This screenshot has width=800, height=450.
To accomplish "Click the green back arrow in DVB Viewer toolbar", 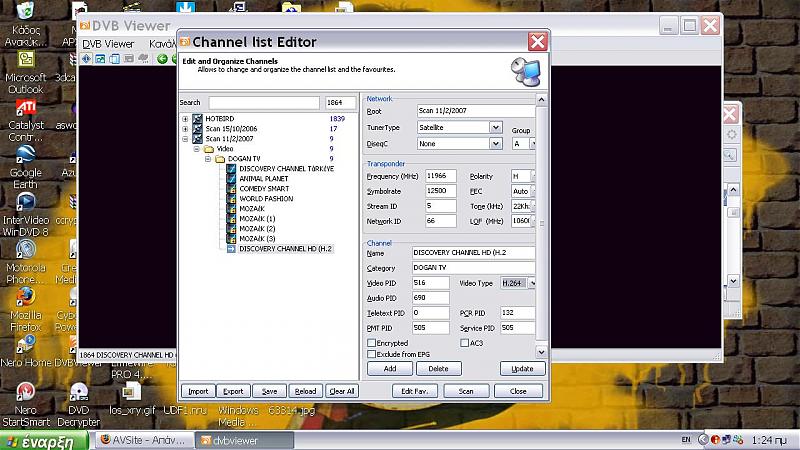I will (162, 59).
